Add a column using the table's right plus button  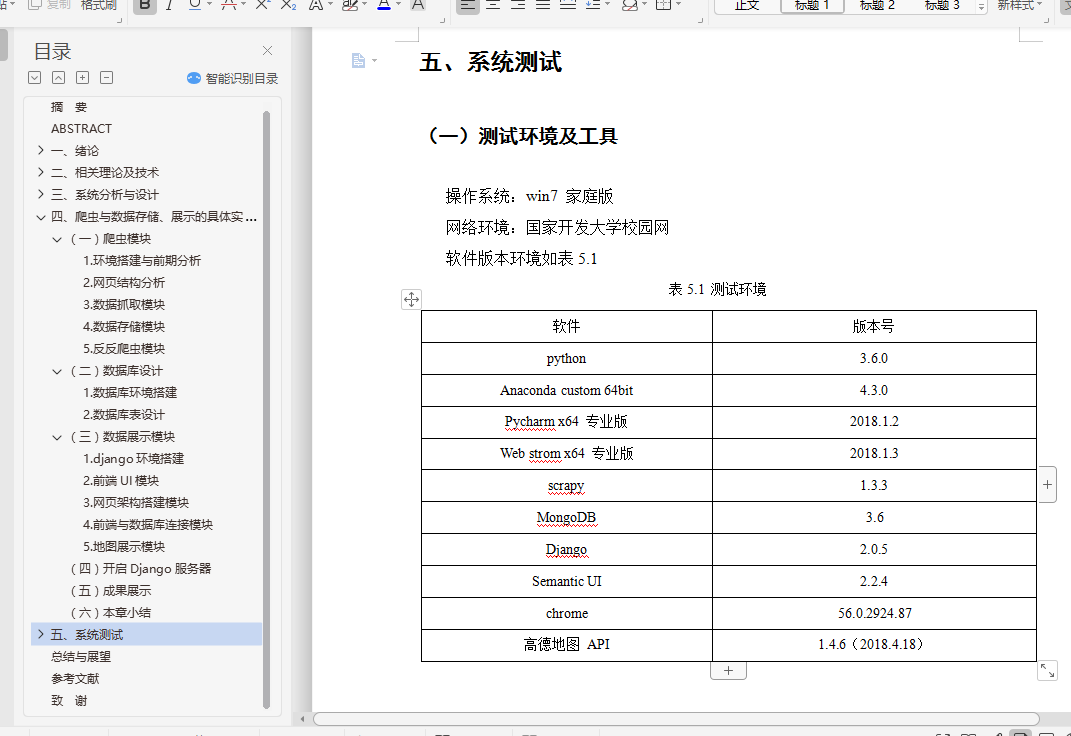[x=1047, y=485]
